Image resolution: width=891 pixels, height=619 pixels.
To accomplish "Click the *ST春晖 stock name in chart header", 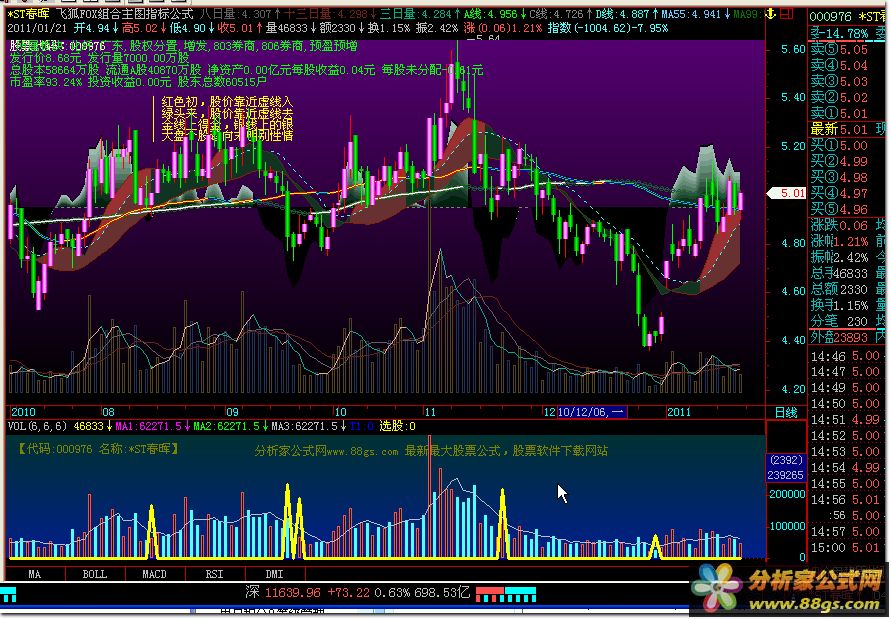I will (28, 14).
